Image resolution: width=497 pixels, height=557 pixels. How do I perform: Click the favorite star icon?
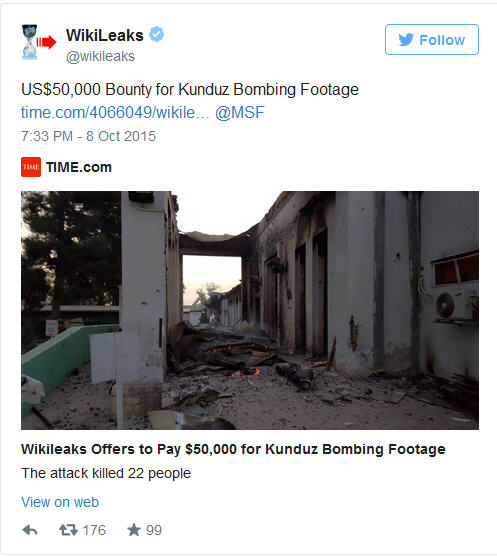click(x=134, y=530)
